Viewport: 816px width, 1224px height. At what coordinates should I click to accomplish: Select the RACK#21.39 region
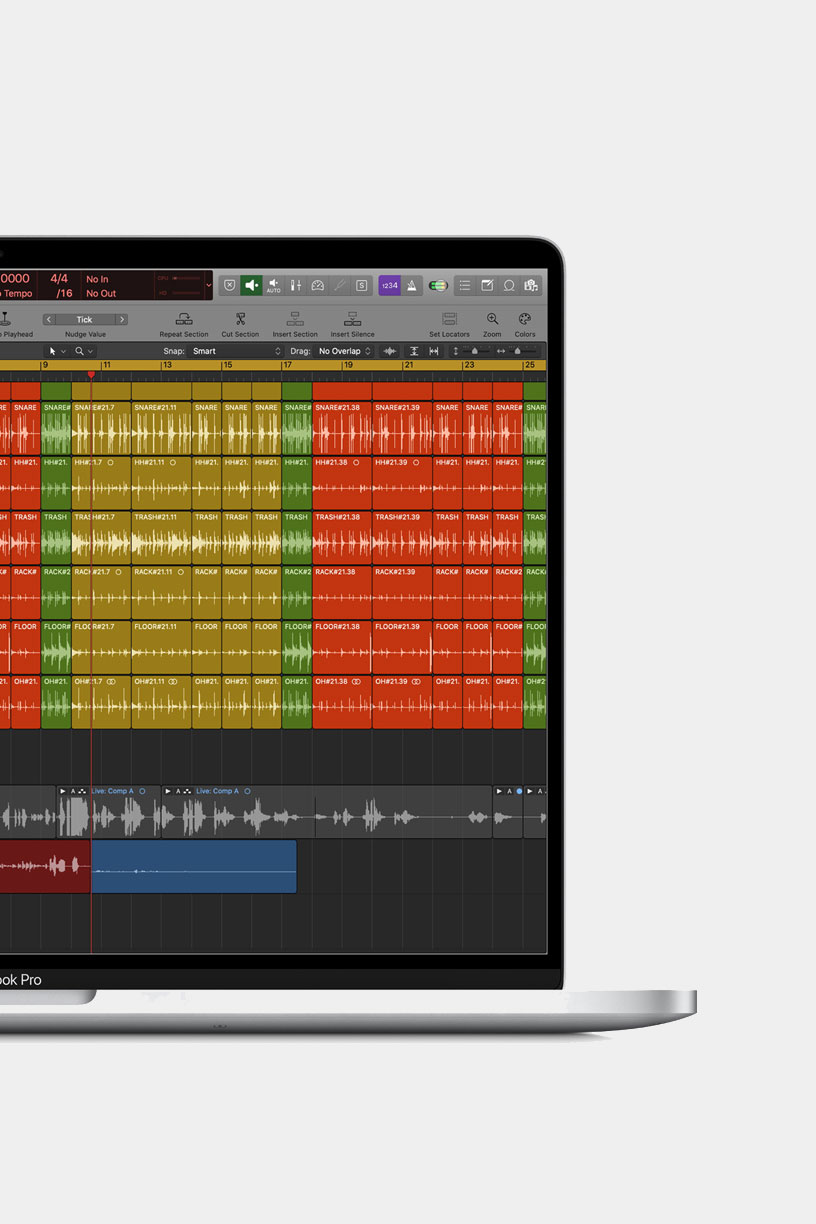pos(403,592)
